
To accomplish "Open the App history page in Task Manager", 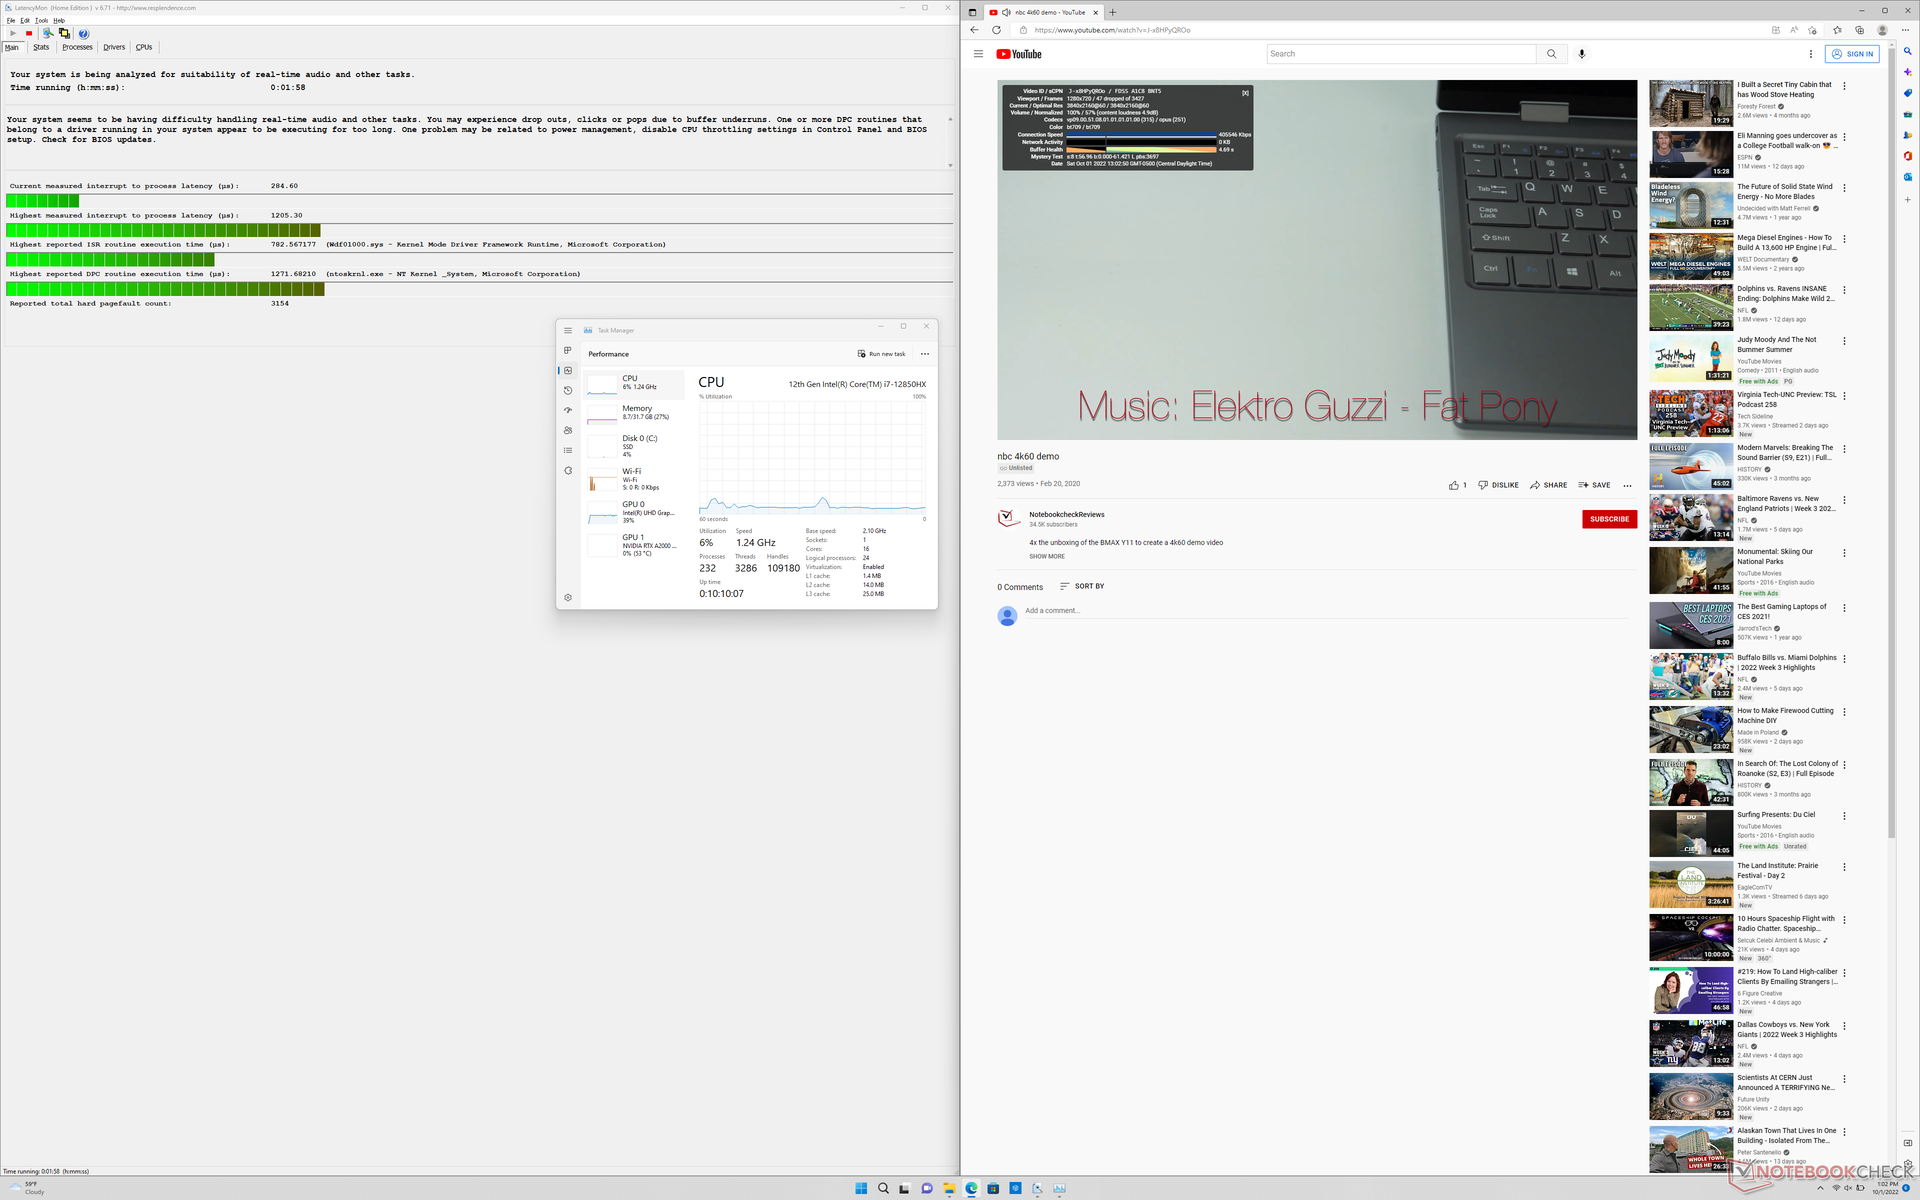I will (568, 390).
